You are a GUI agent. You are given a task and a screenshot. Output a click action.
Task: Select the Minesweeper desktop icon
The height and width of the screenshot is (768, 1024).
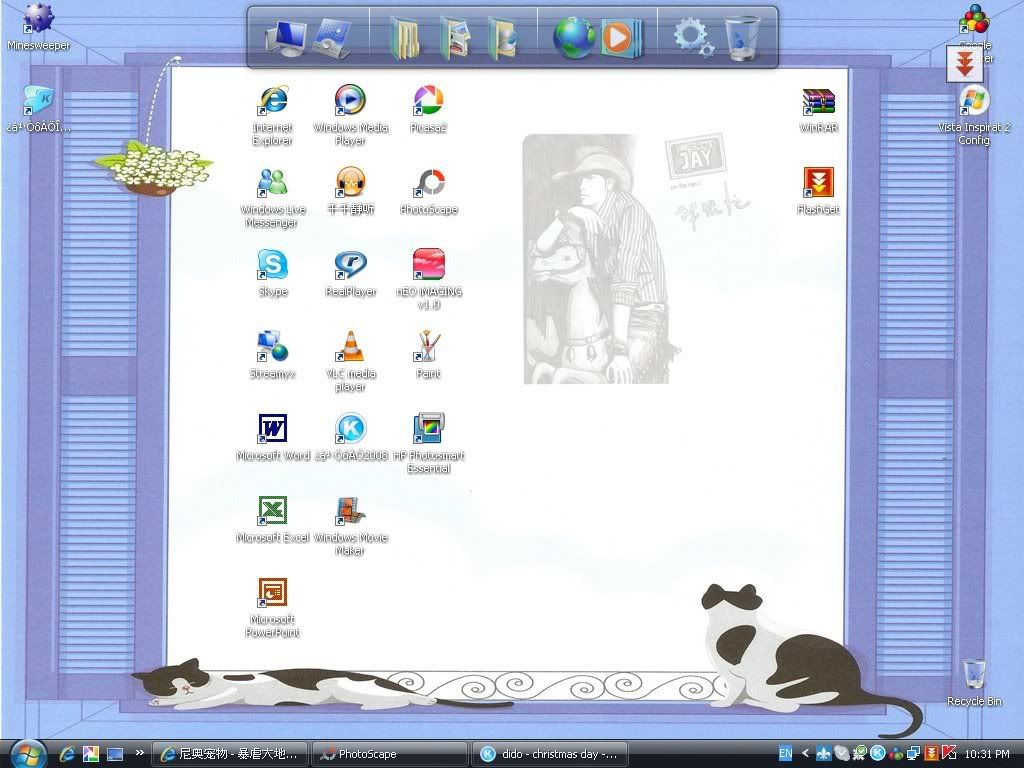[38, 19]
